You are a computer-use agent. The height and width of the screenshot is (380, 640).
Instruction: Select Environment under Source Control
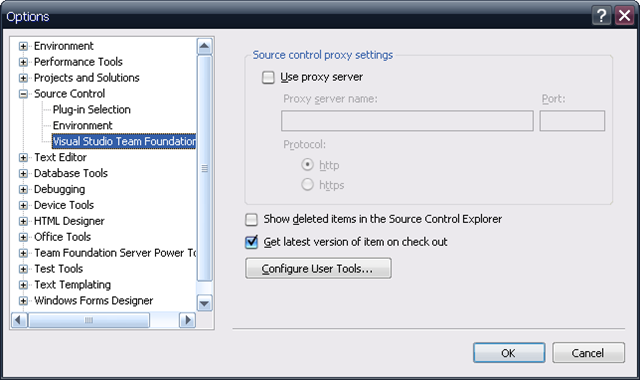pyautogui.click(x=82, y=125)
